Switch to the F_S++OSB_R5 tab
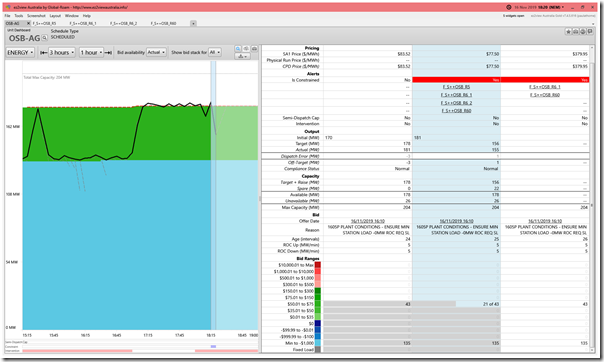 point(44,23)
